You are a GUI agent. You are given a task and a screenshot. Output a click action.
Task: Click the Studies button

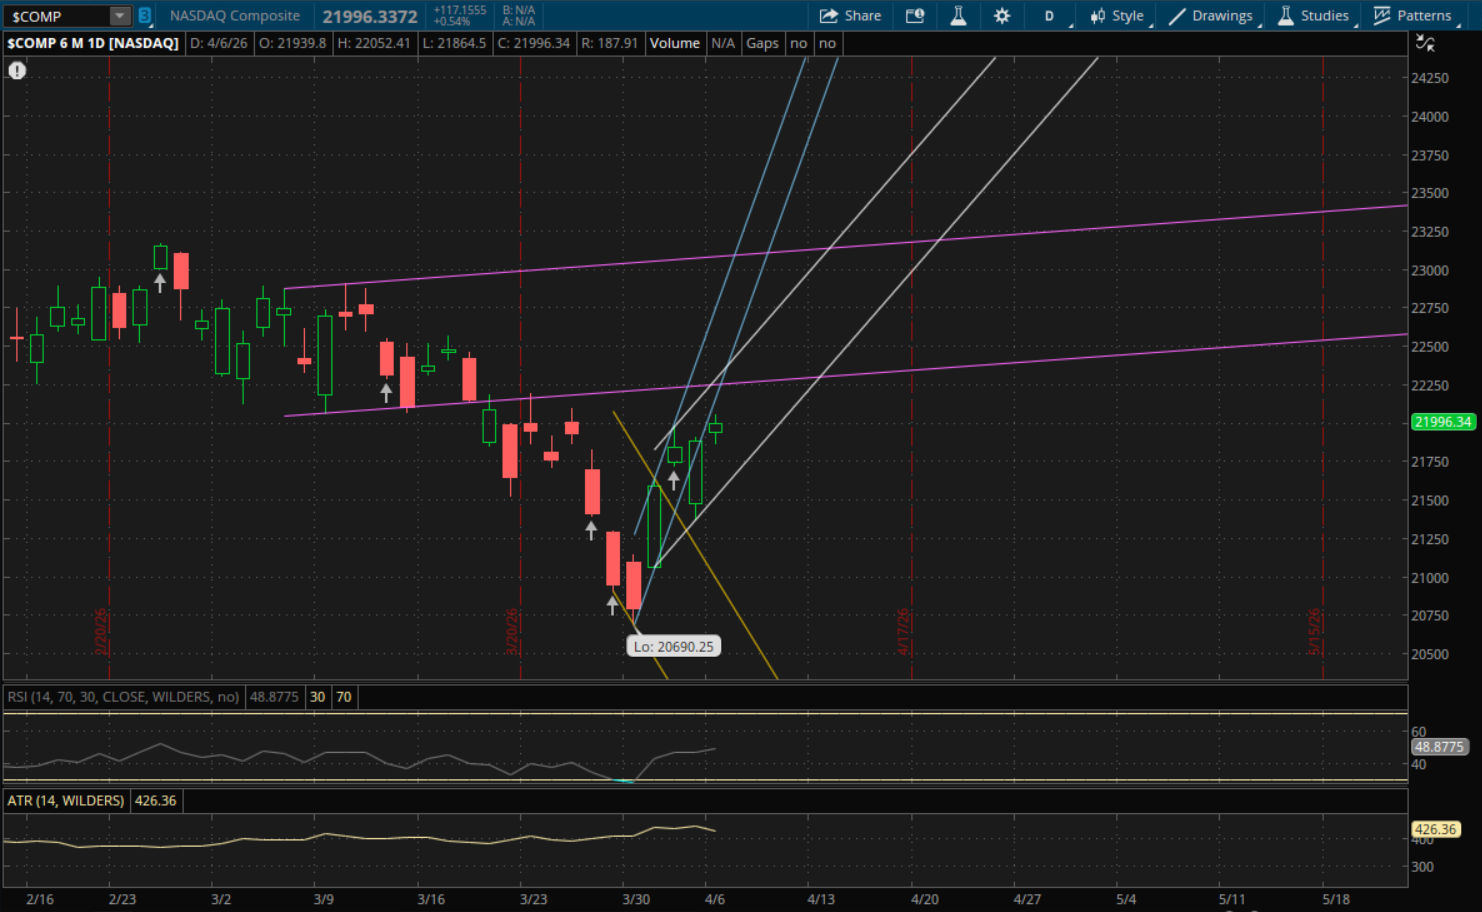click(1313, 16)
